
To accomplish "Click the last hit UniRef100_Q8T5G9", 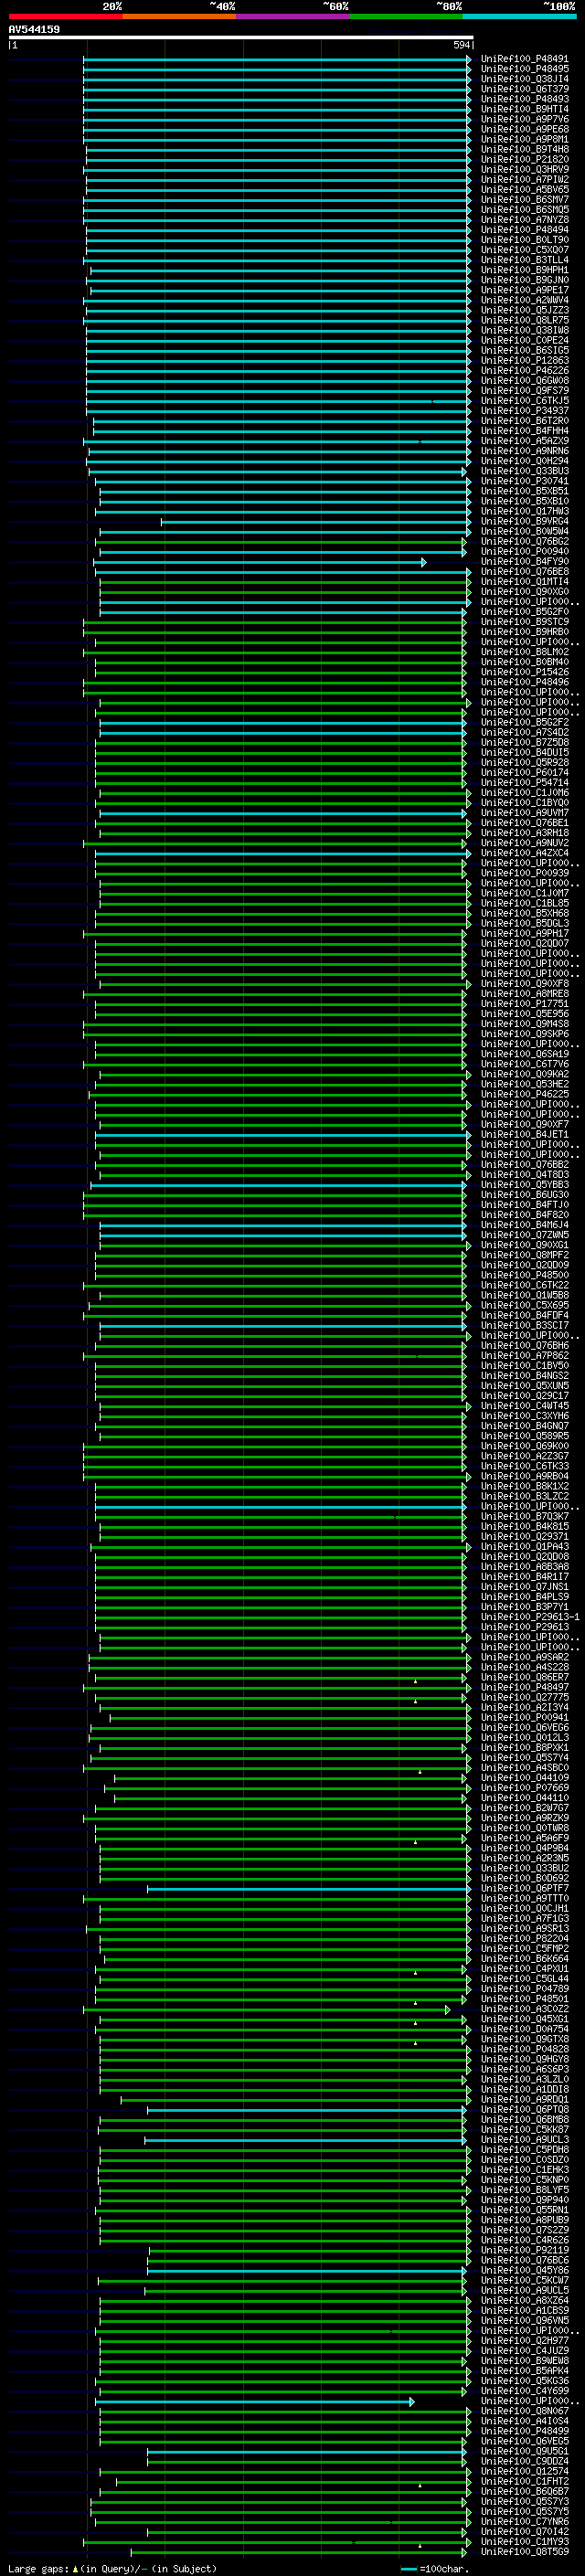I will 524,2553.
